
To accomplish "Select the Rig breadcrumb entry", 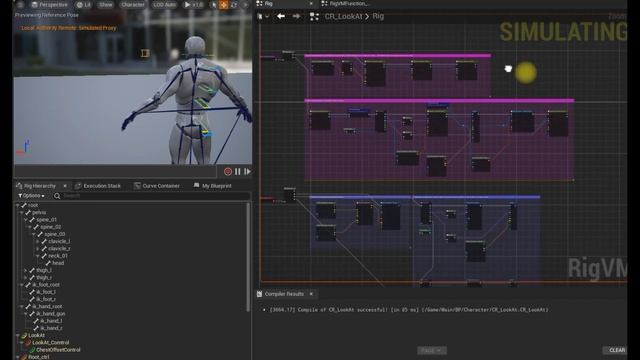I will [378, 16].
